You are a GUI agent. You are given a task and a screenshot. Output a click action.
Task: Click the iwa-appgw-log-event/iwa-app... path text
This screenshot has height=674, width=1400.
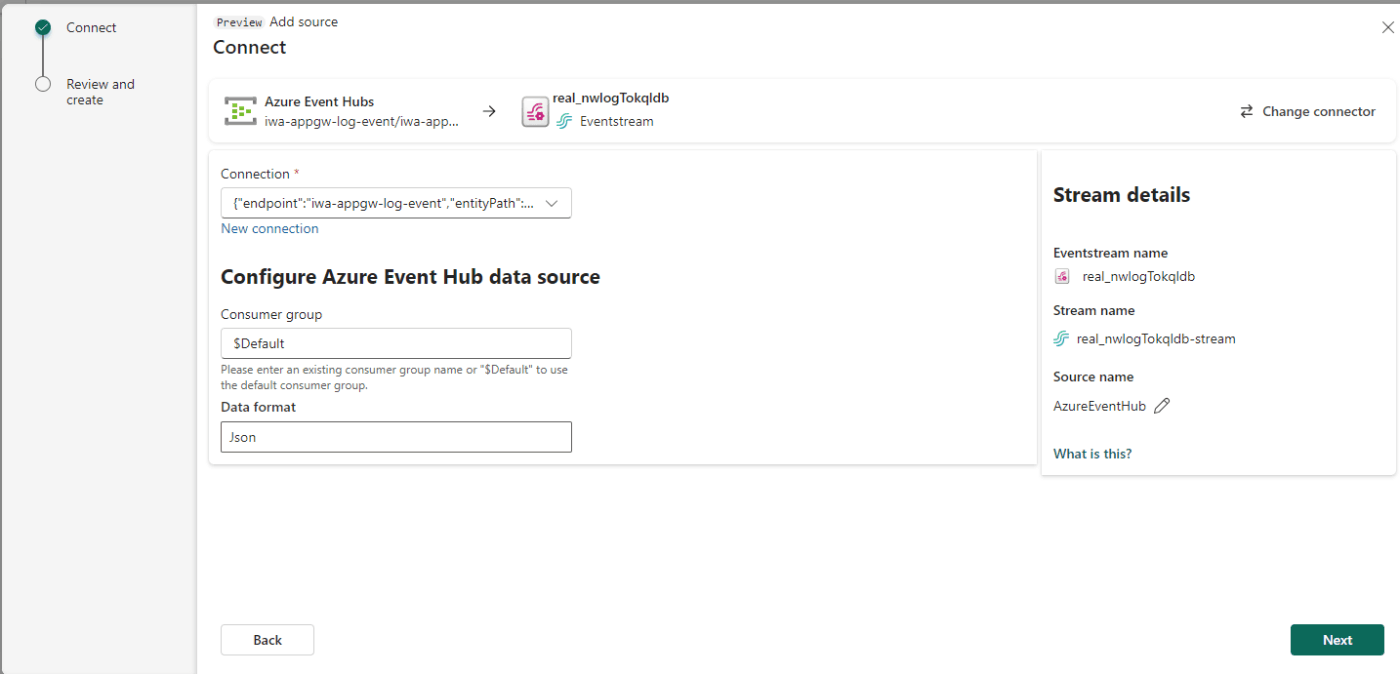click(x=362, y=121)
